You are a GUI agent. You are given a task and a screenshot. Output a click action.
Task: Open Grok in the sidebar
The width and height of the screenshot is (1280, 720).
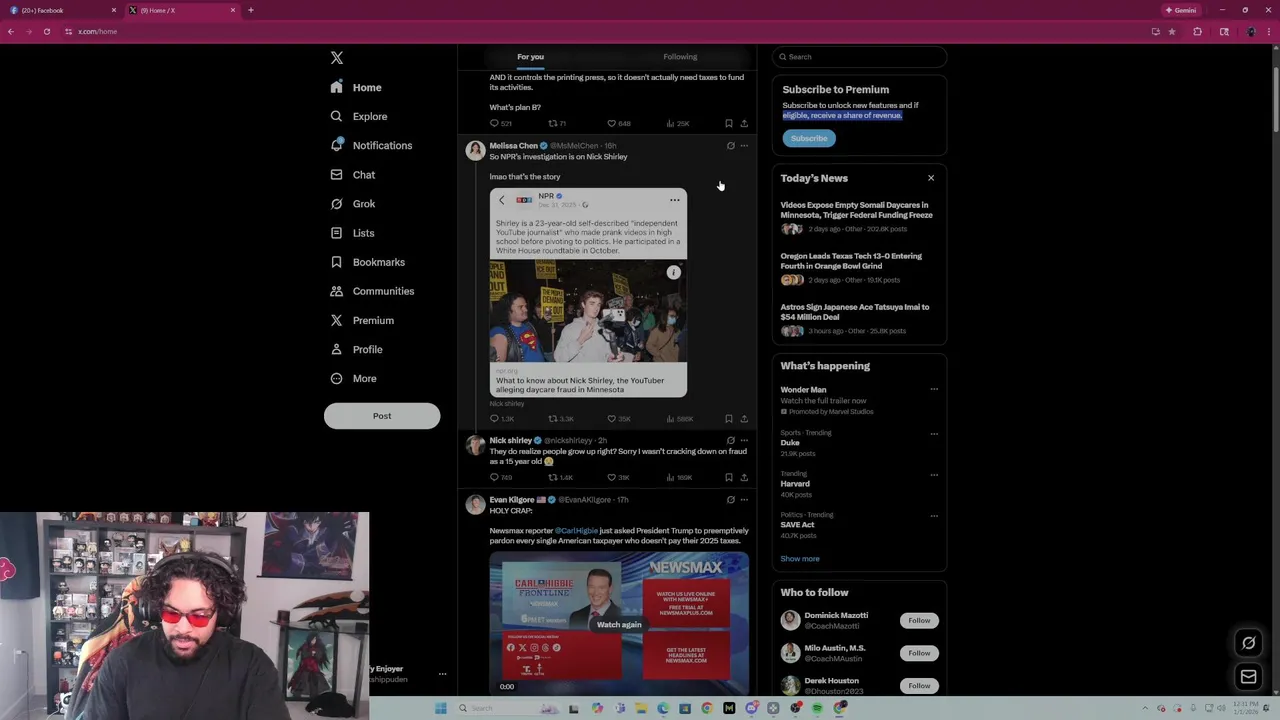tap(353, 203)
